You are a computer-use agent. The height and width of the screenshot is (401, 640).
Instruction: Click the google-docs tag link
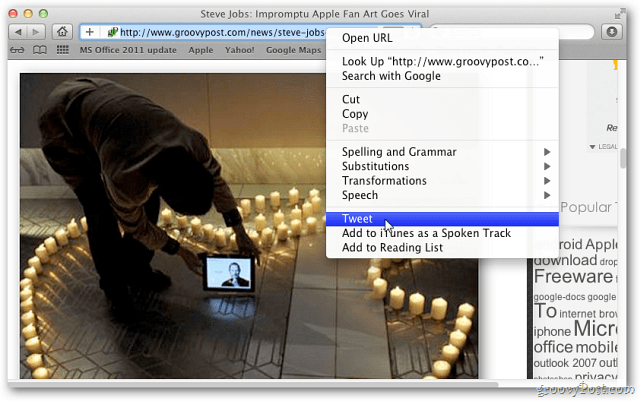pyautogui.click(x=558, y=297)
